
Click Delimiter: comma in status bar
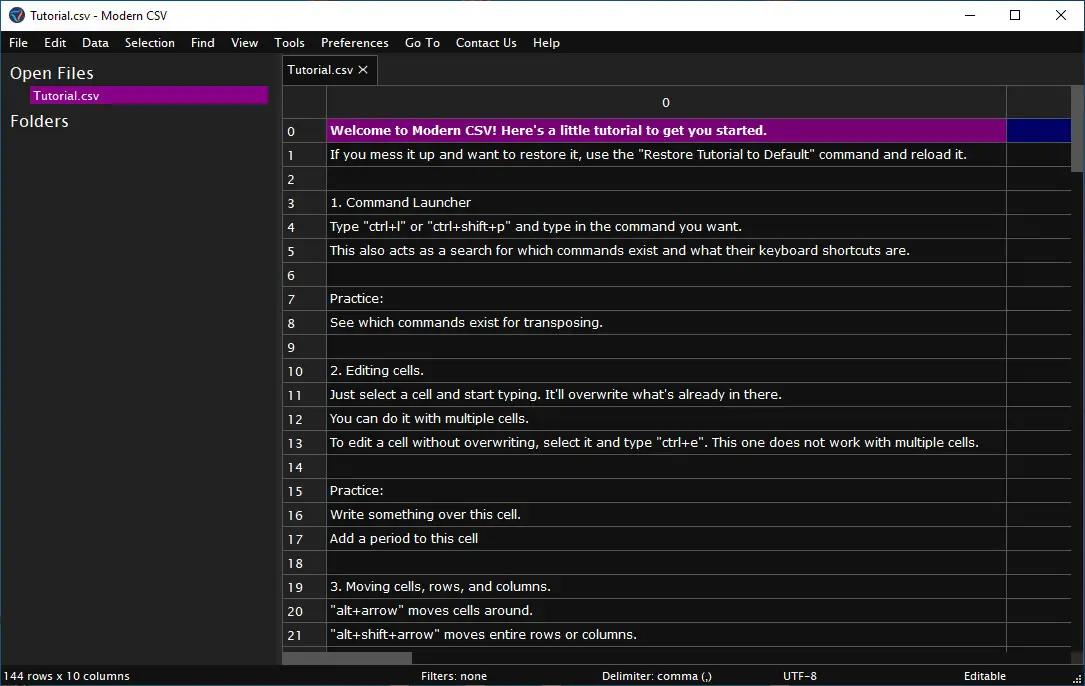click(x=656, y=677)
